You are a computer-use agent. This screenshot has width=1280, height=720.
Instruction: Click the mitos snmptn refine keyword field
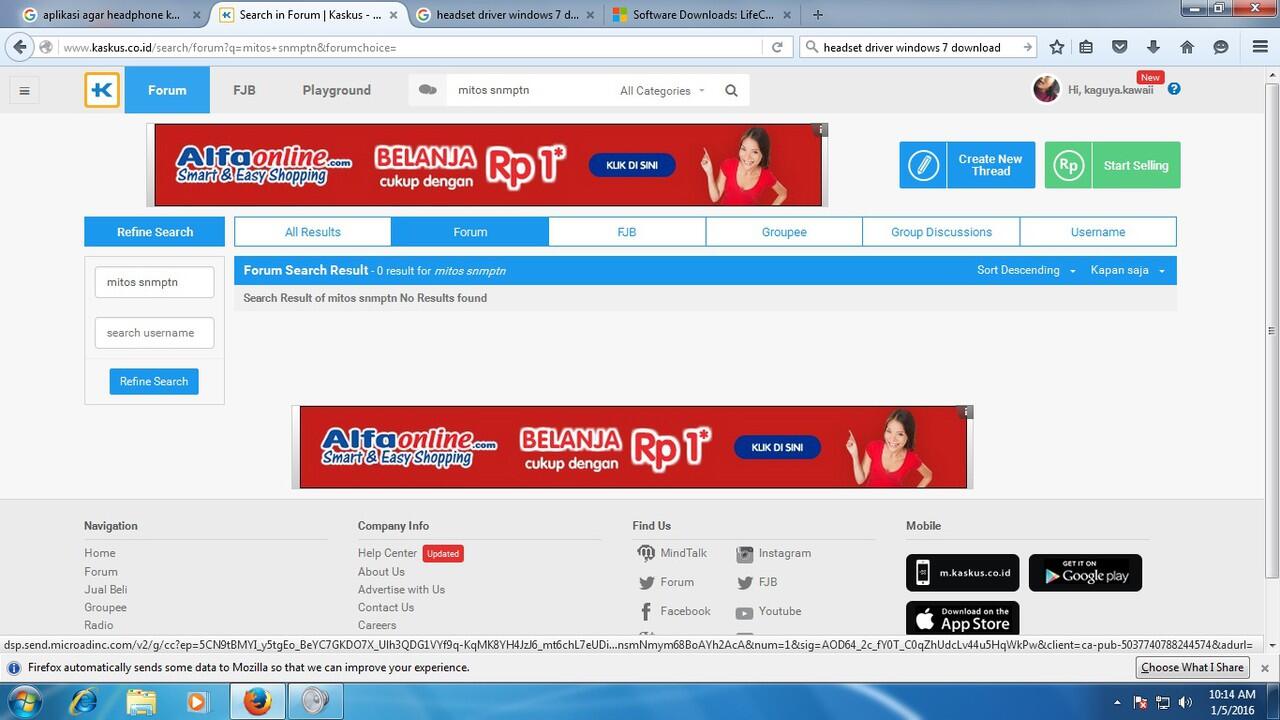154,282
